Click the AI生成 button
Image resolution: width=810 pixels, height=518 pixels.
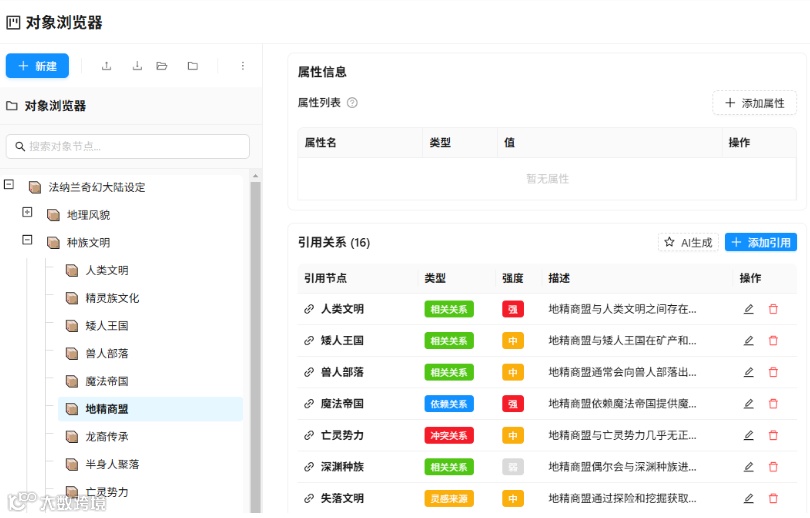tap(689, 242)
